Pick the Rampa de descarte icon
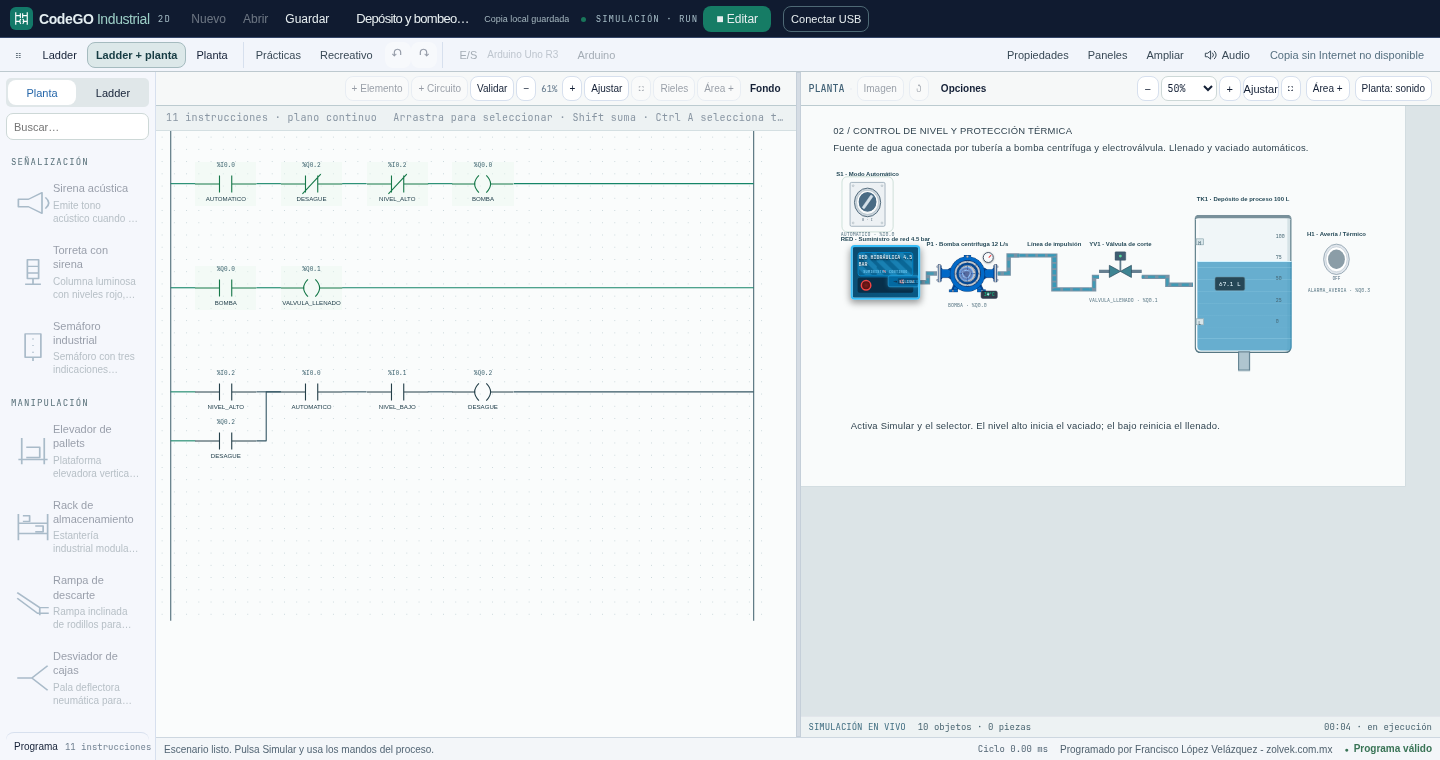This screenshot has width=1440, height=760. coord(33,603)
